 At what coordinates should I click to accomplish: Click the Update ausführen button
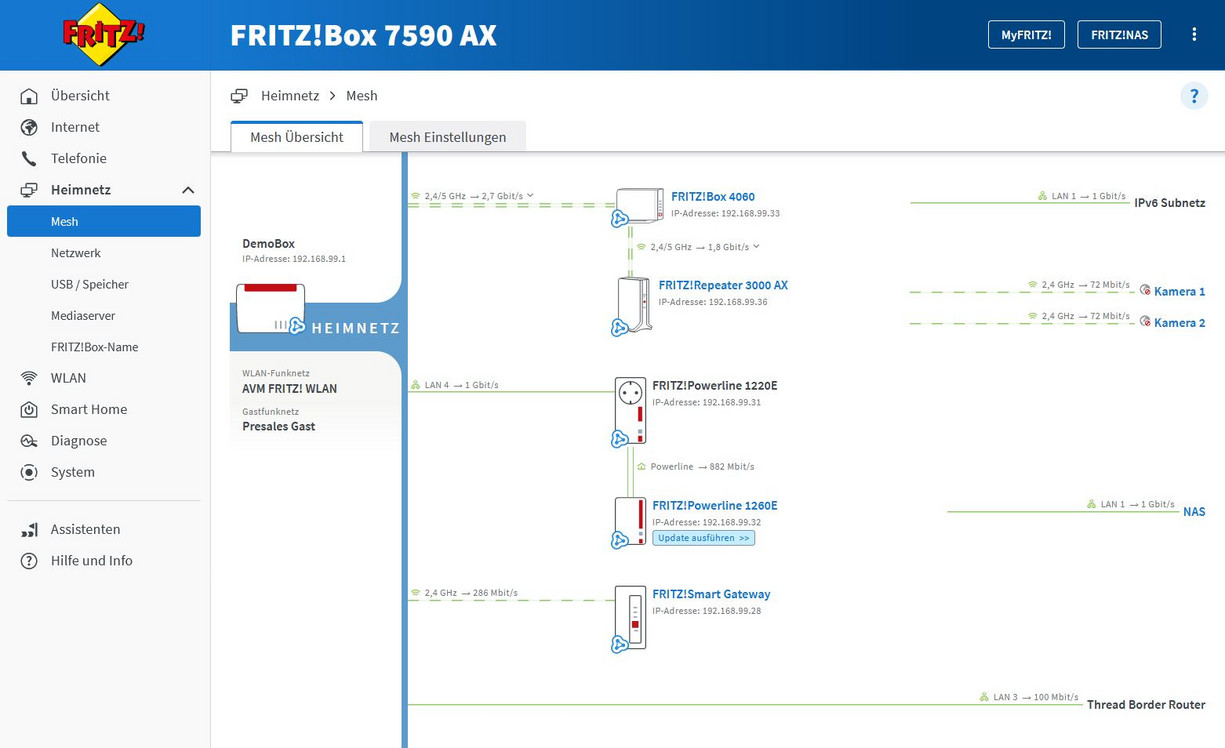pyautogui.click(x=704, y=538)
